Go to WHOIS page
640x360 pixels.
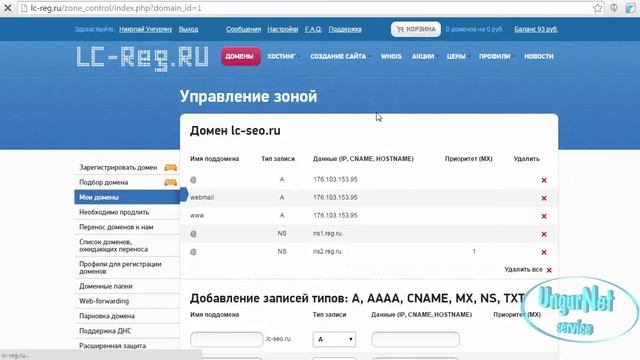point(391,56)
